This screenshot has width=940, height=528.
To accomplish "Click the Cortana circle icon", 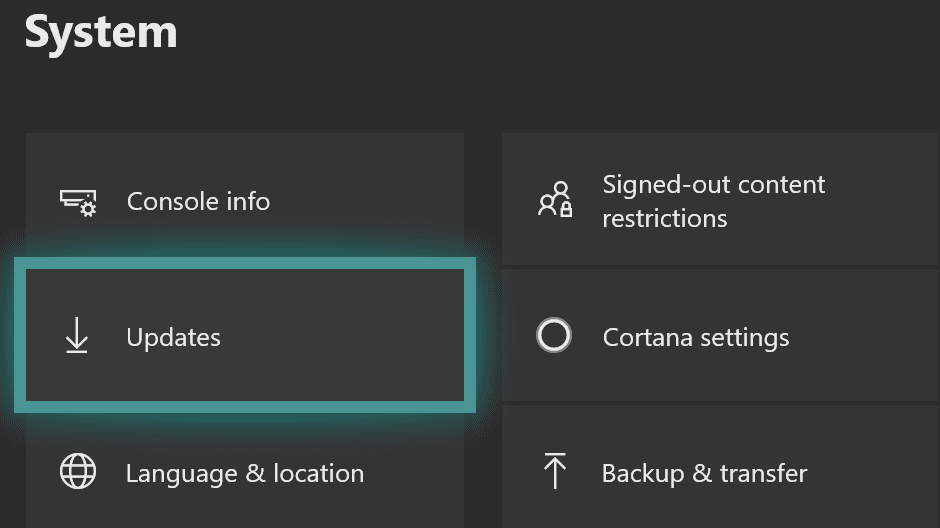I will [x=554, y=336].
